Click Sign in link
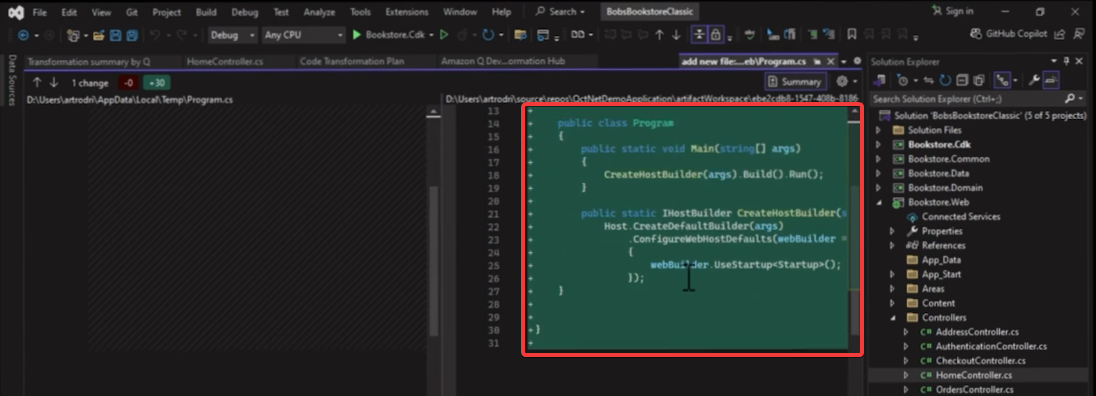The width and height of the screenshot is (1096, 396). (x=952, y=11)
